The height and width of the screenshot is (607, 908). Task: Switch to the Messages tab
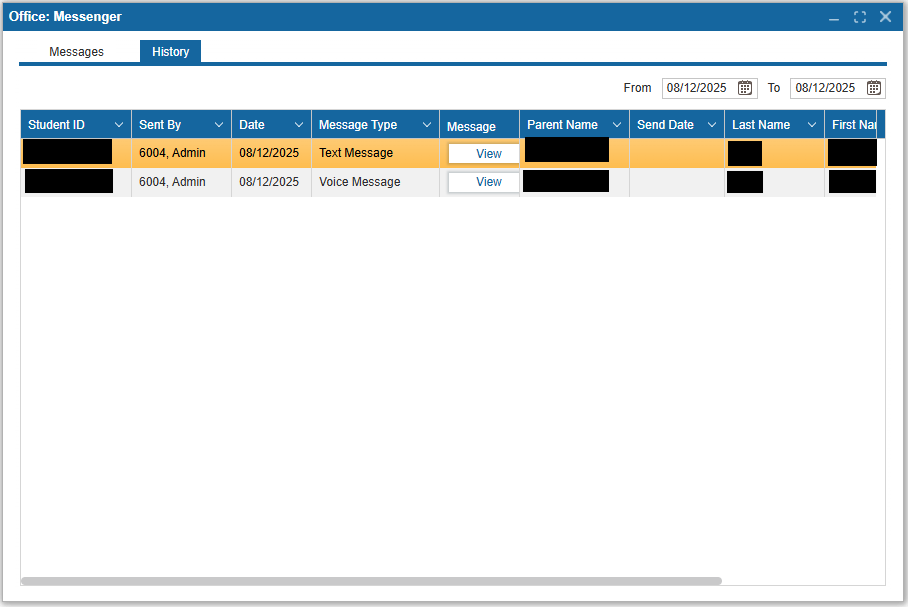point(77,52)
